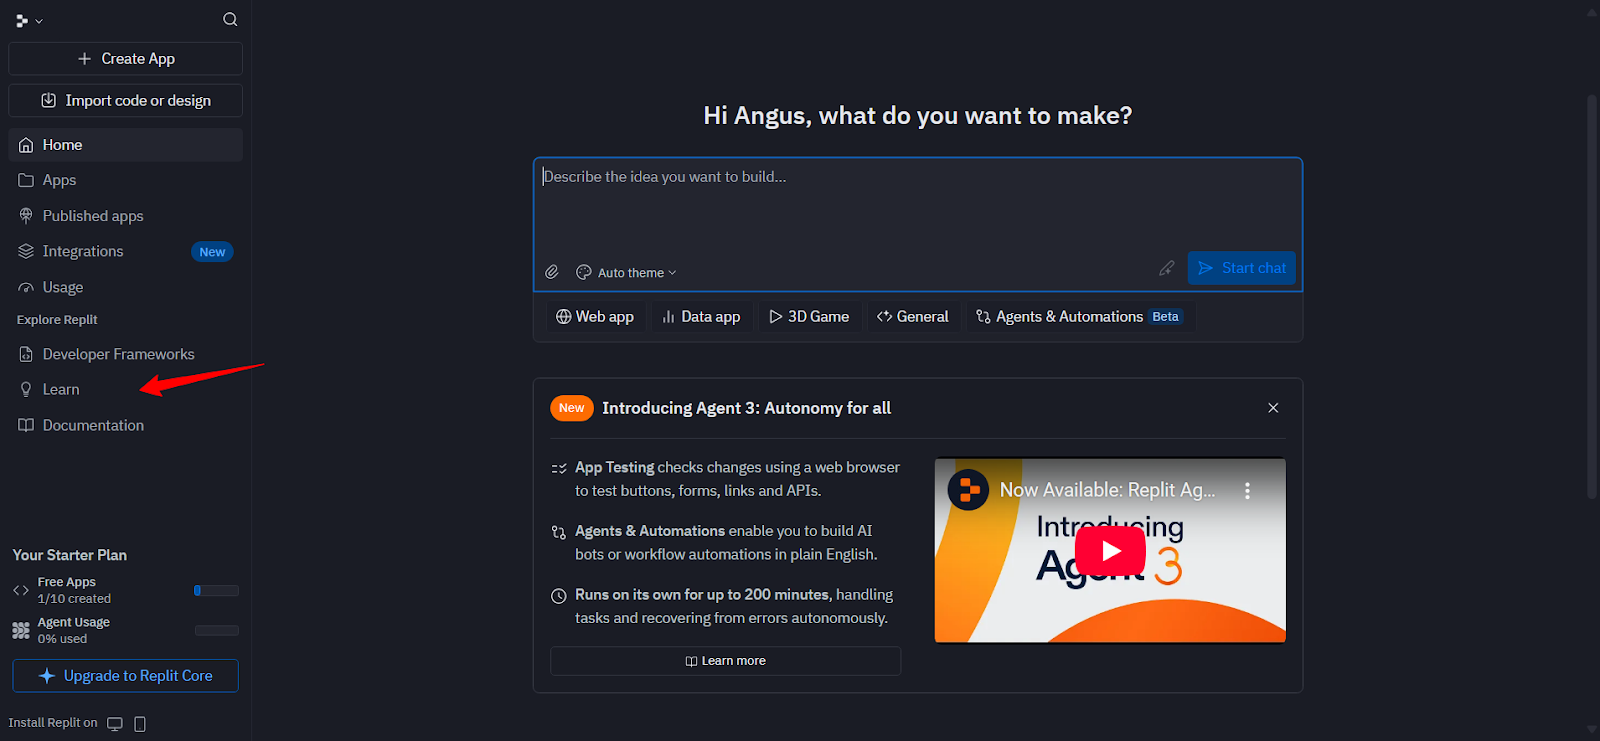
Task: Close the Introducing Agent 3 announcement
Action: click(1273, 408)
